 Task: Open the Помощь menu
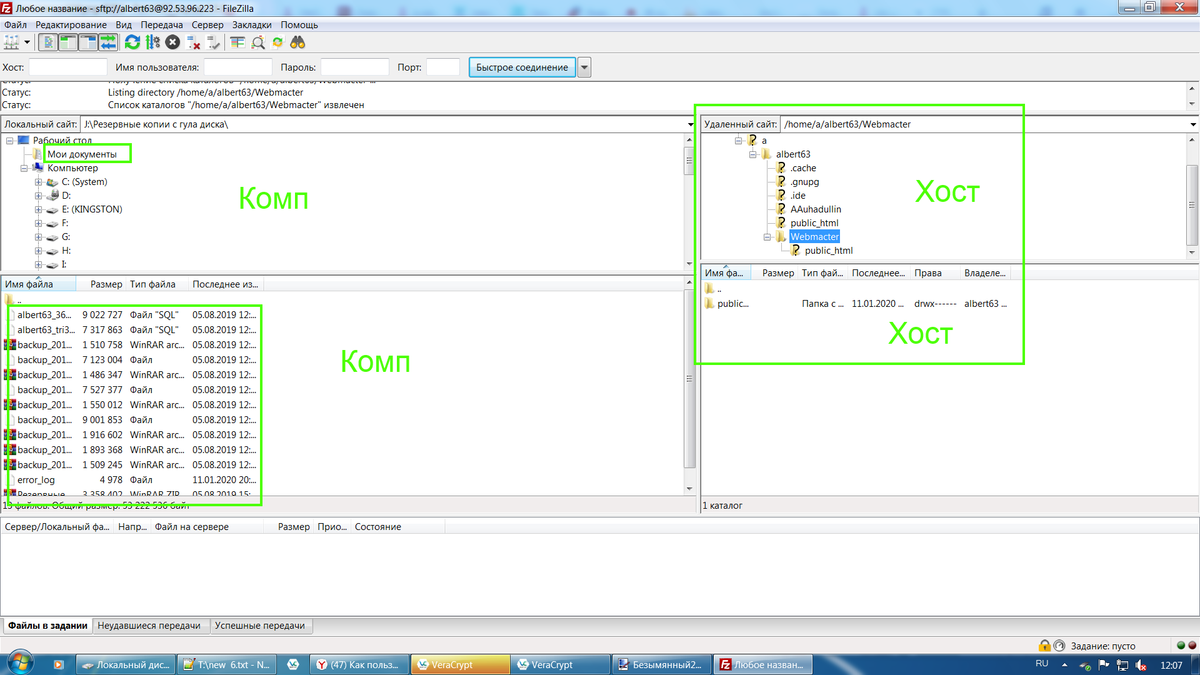(x=299, y=23)
